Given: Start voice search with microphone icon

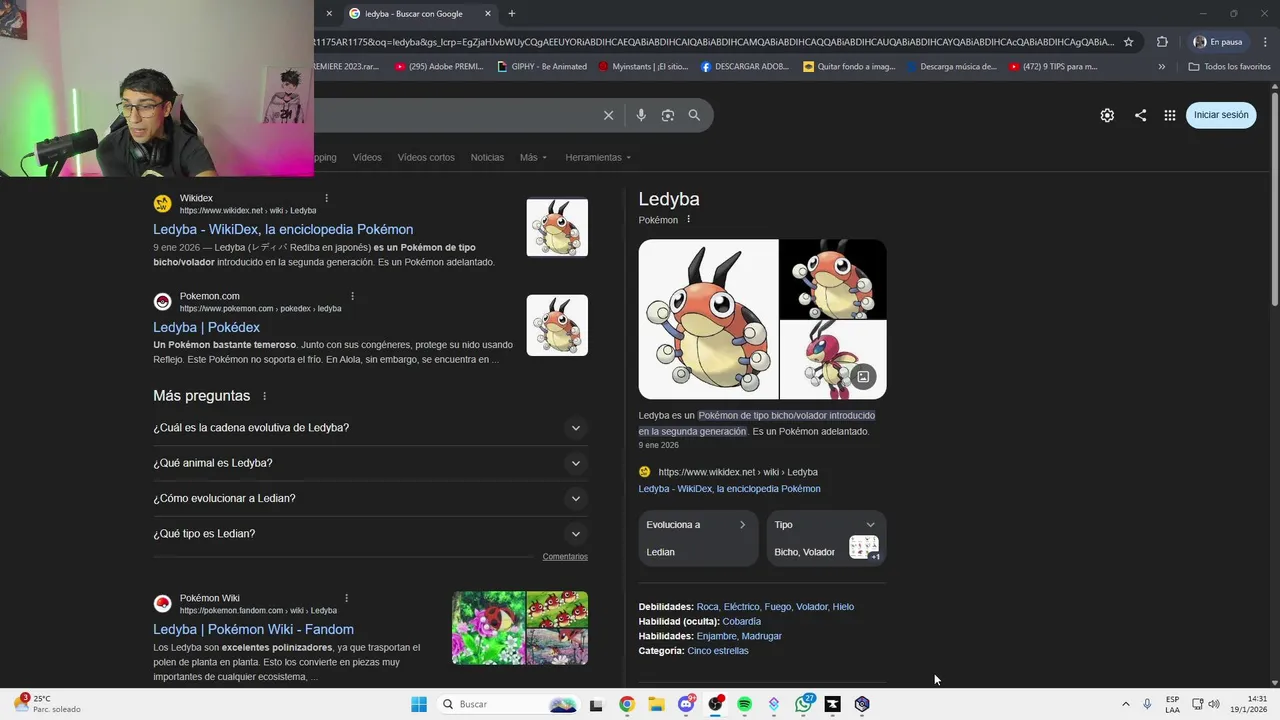Looking at the screenshot, I should (x=641, y=115).
